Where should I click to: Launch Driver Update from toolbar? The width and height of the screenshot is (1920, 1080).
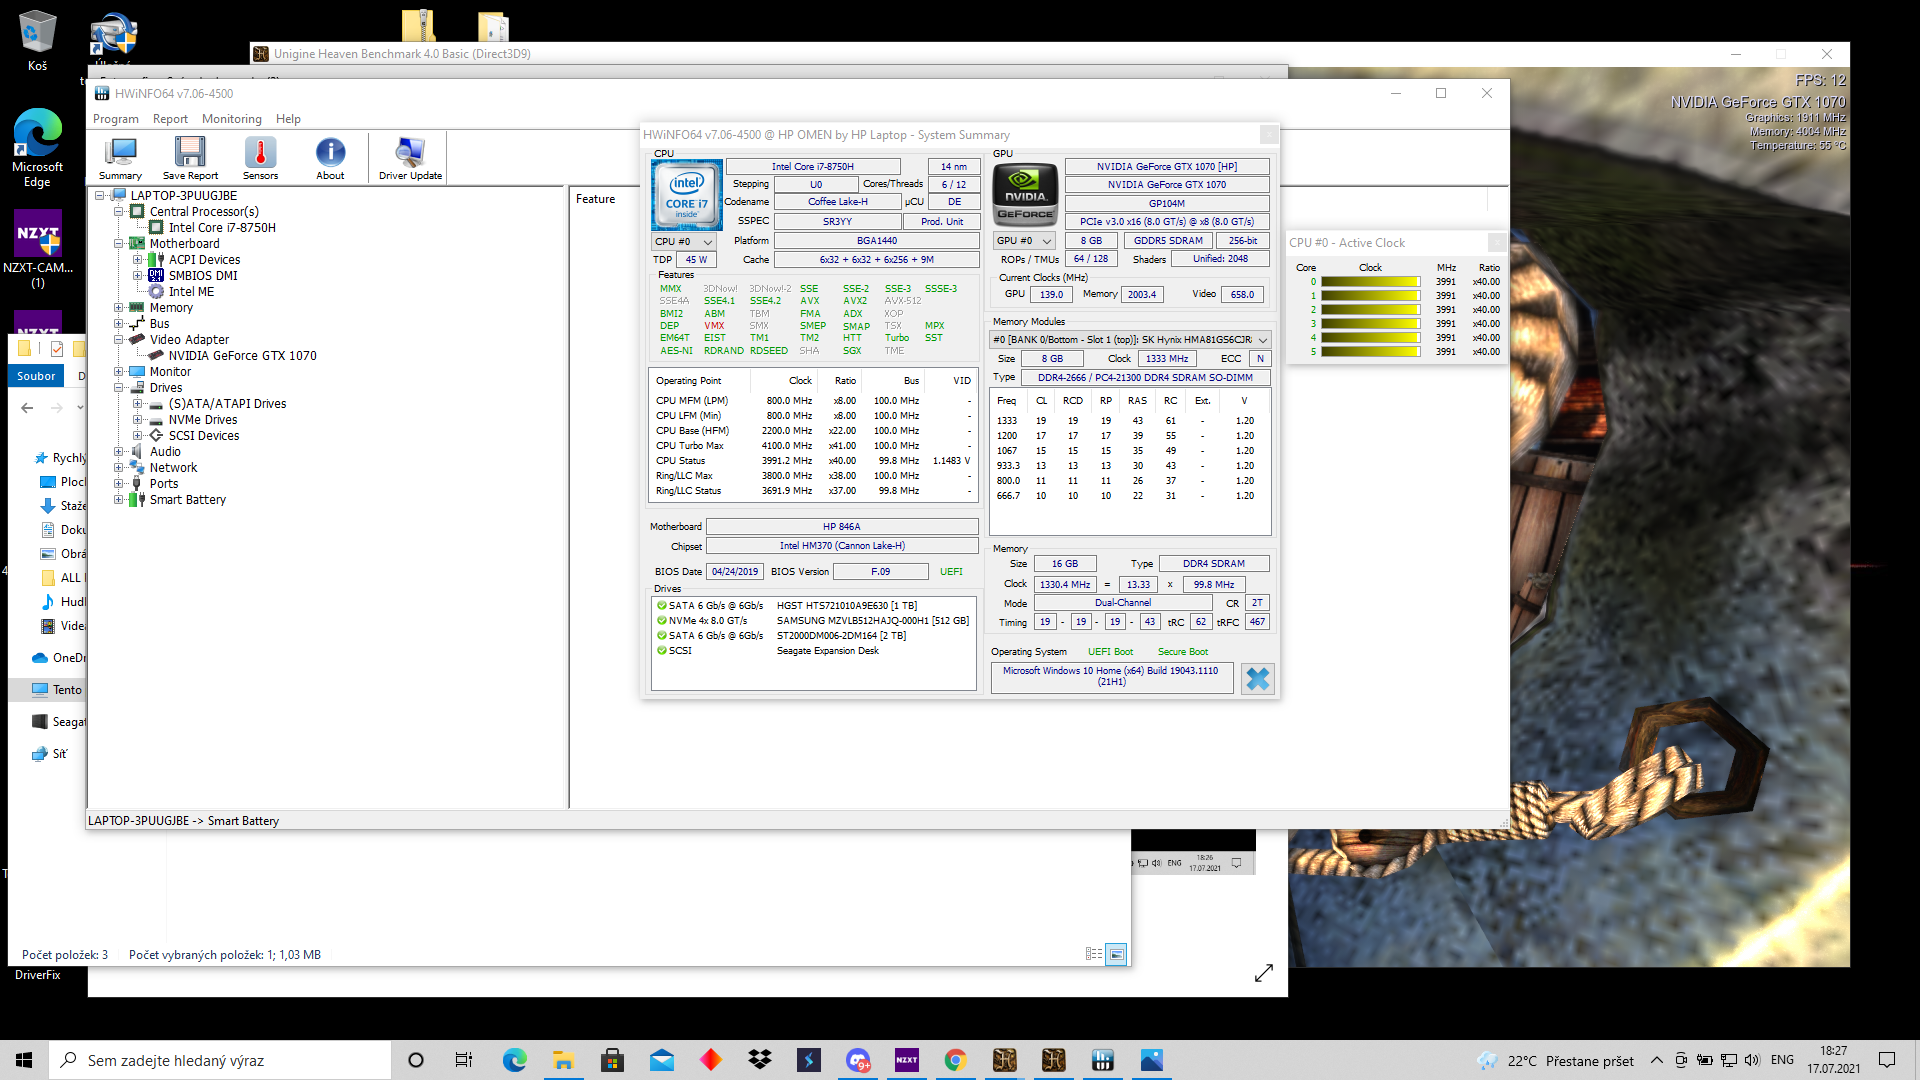[x=410, y=158]
